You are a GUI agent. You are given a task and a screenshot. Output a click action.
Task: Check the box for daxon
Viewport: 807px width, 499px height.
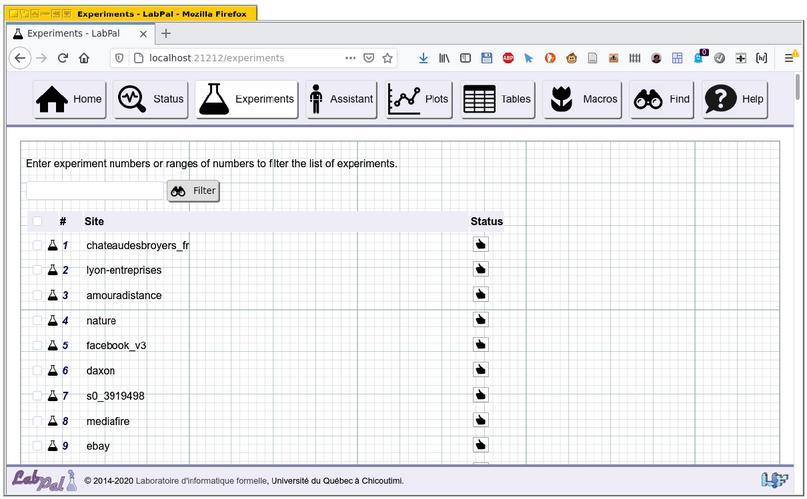tap(37, 370)
